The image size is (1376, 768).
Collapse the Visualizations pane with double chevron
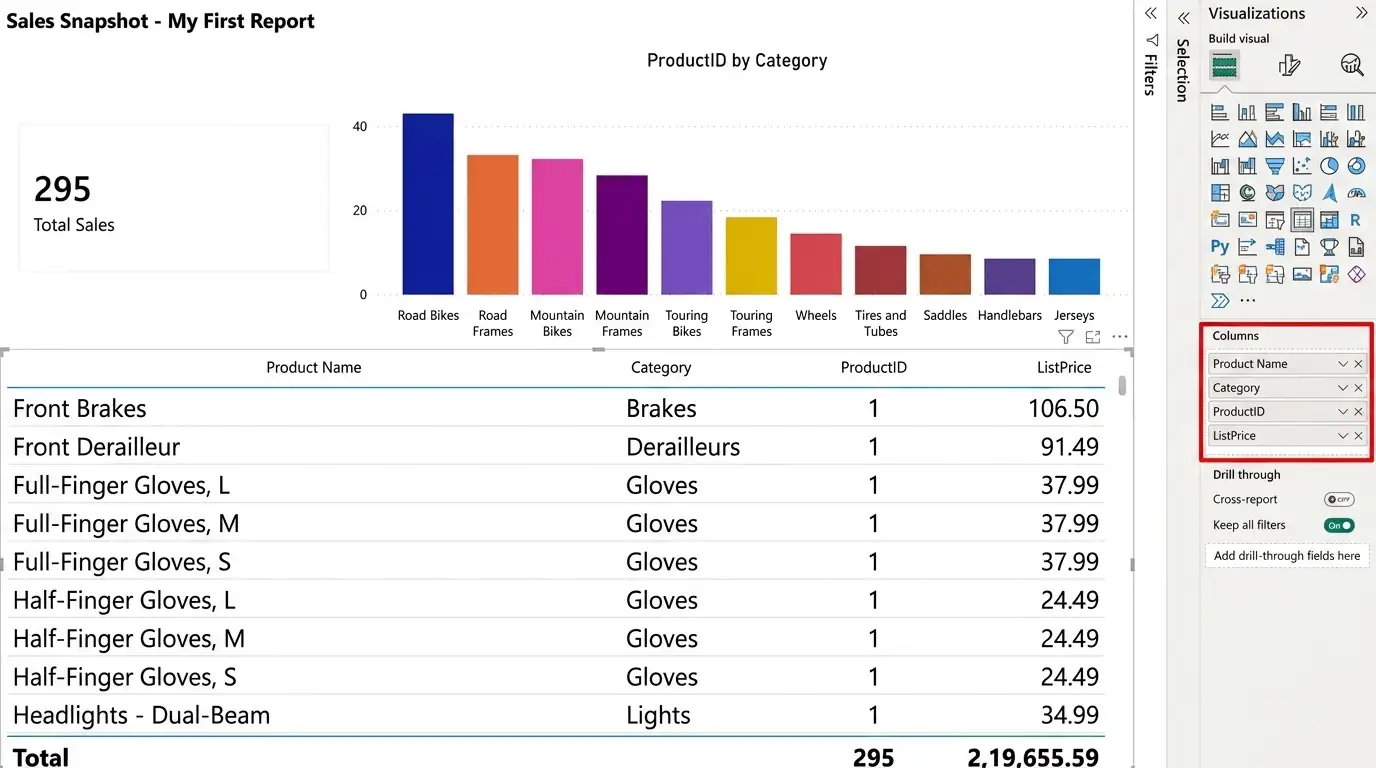1361,13
